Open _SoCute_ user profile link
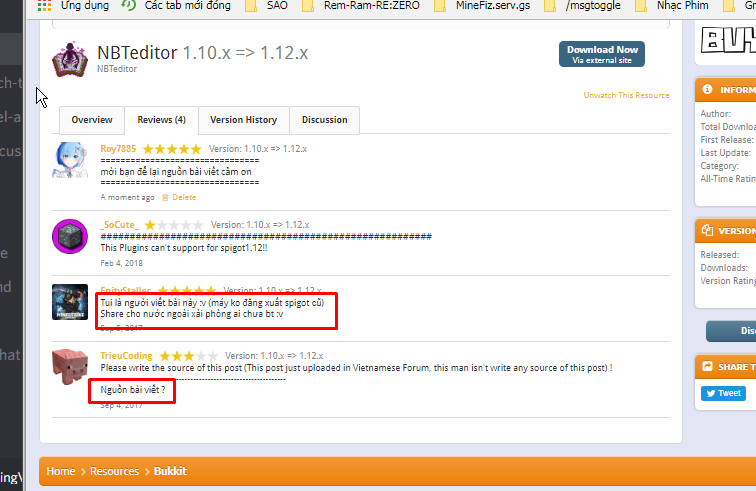Viewport: 756px width, 491px height. point(119,225)
